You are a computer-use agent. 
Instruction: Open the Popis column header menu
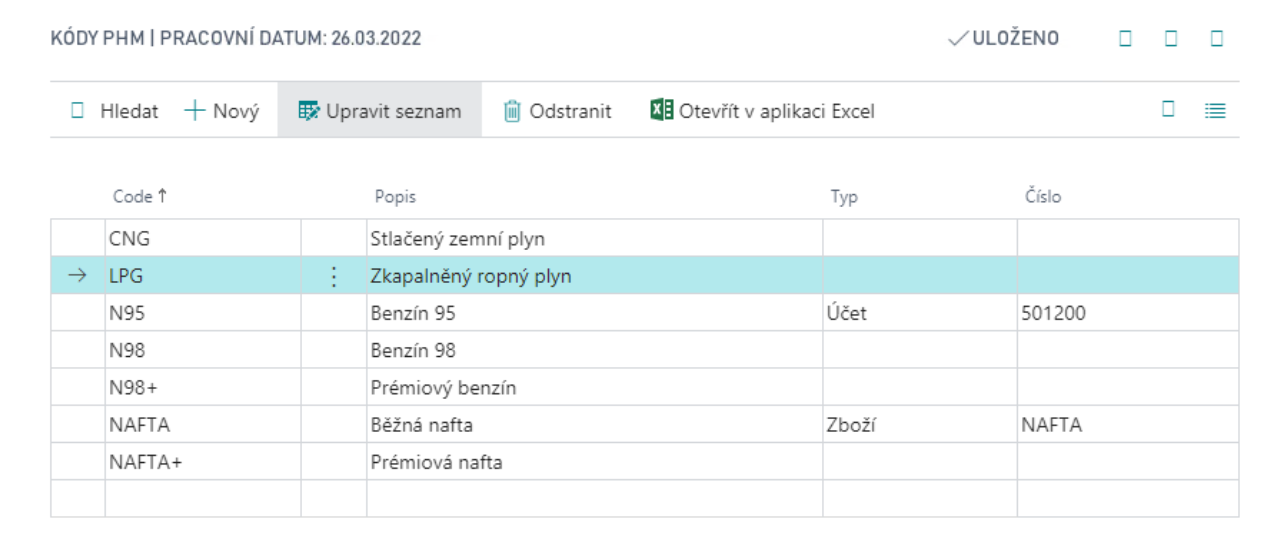point(395,197)
